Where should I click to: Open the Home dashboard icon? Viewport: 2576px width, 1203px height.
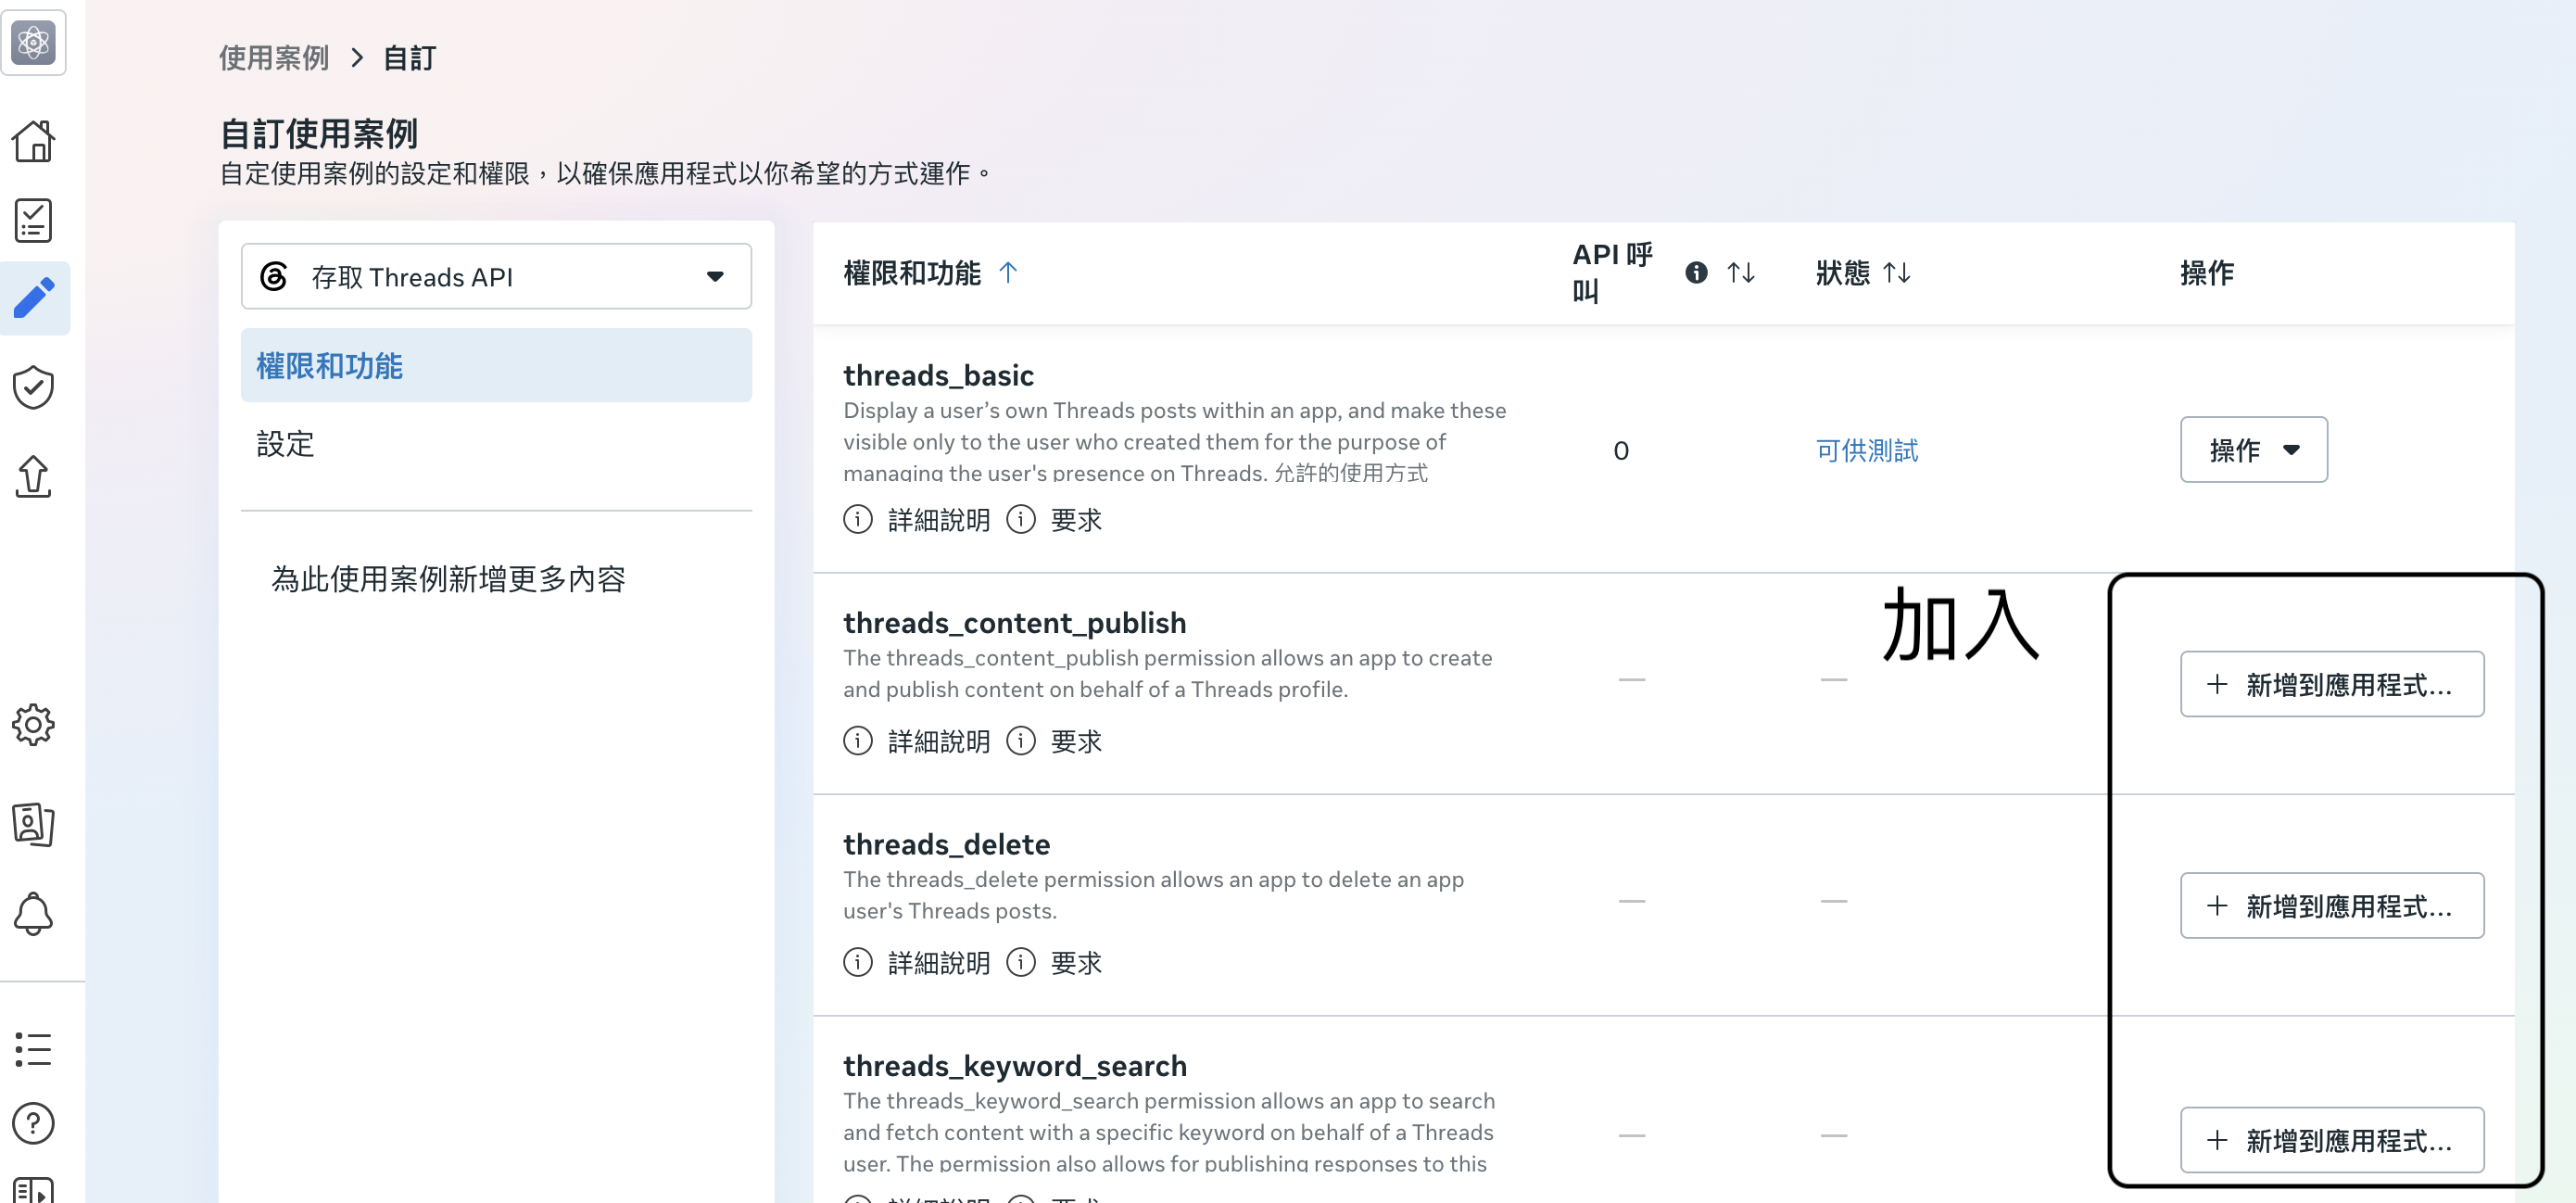click(x=33, y=141)
